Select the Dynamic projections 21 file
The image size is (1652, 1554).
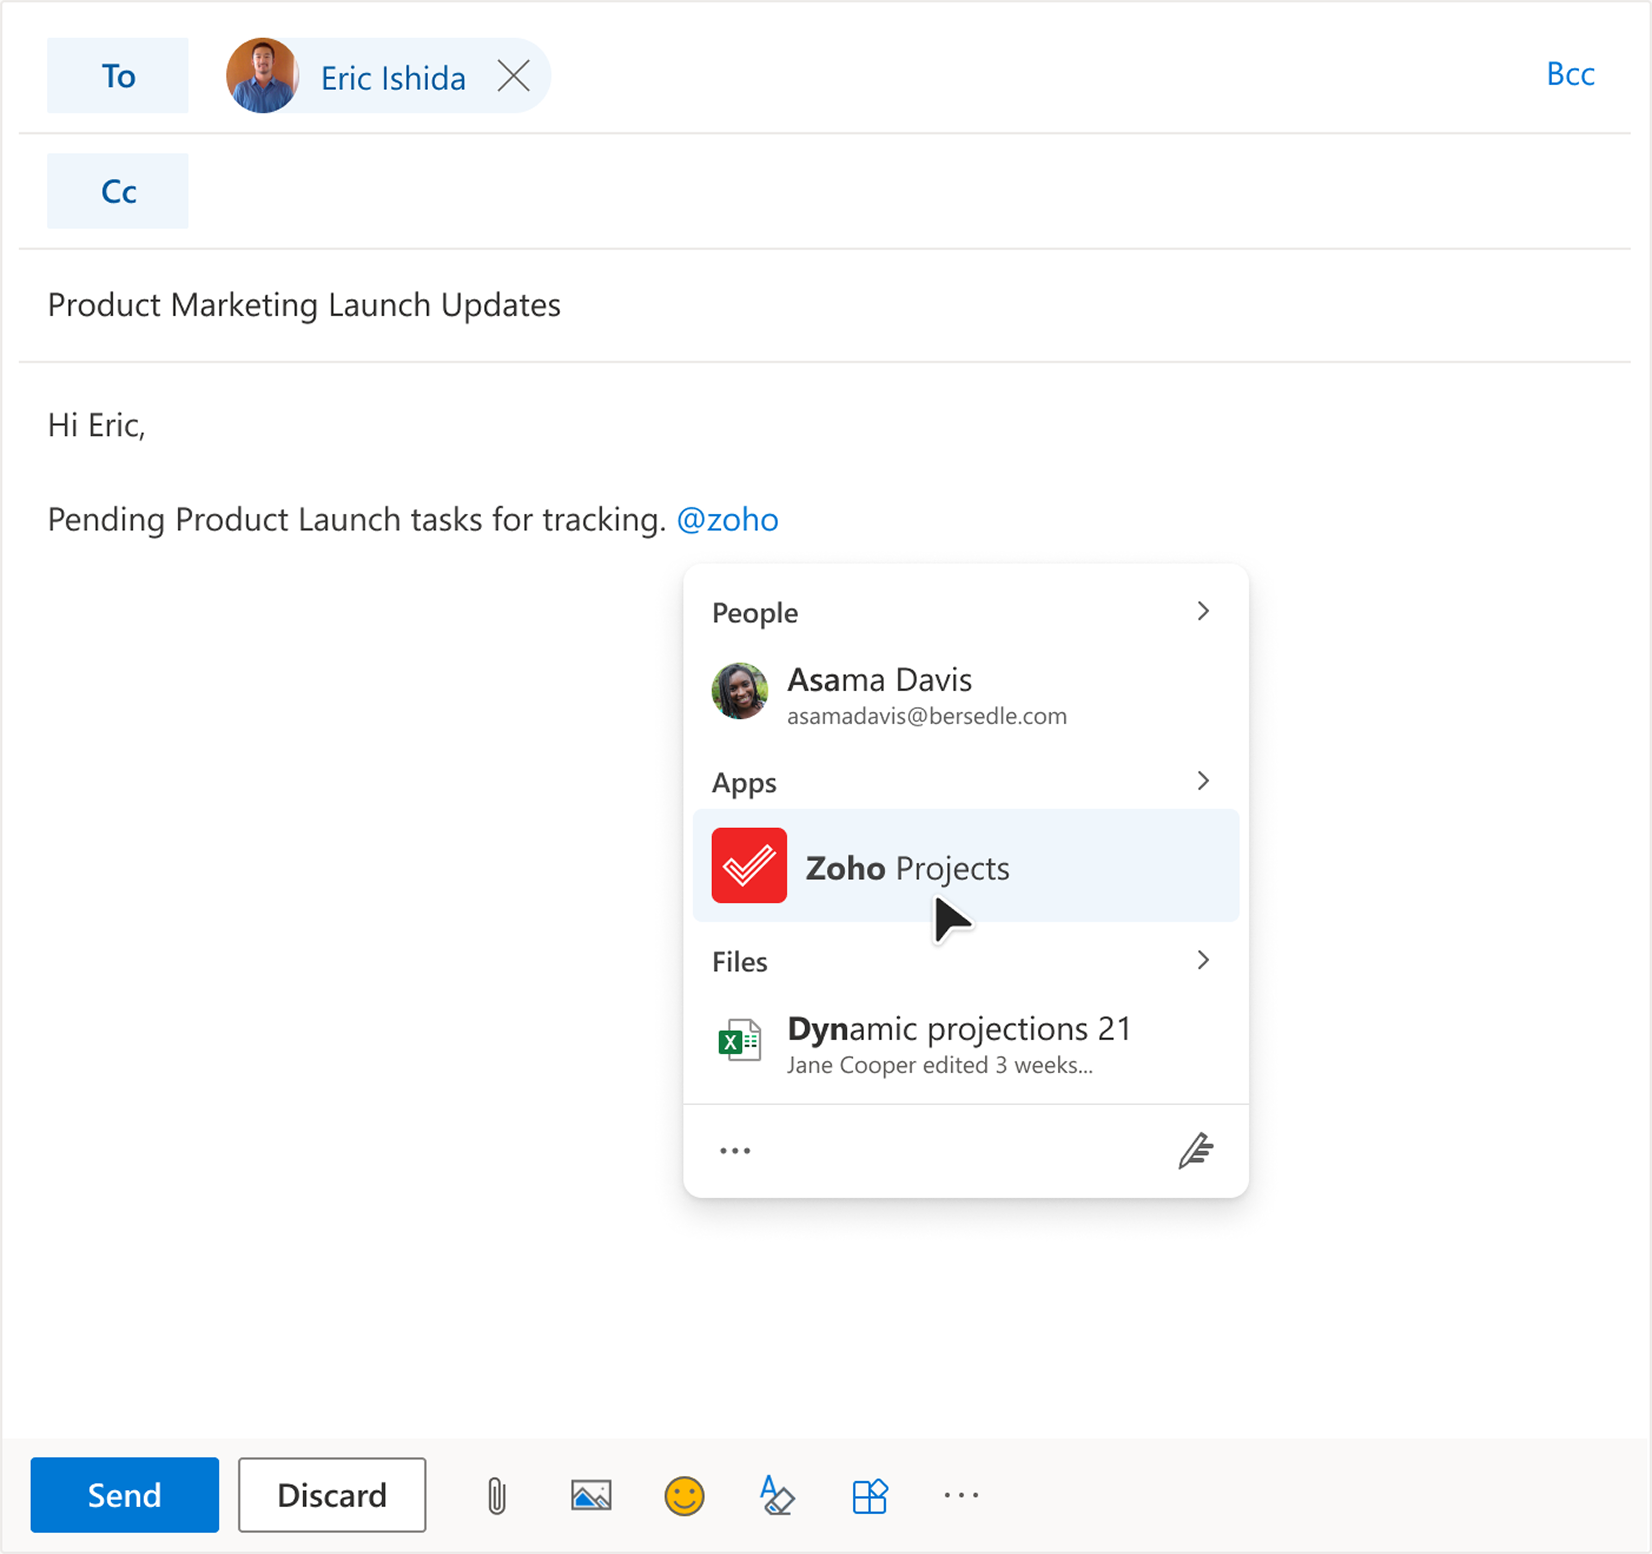(x=957, y=1043)
